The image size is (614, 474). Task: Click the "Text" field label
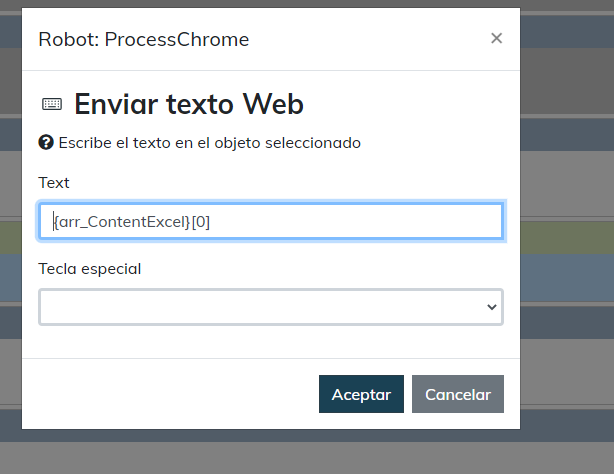[x=54, y=183]
